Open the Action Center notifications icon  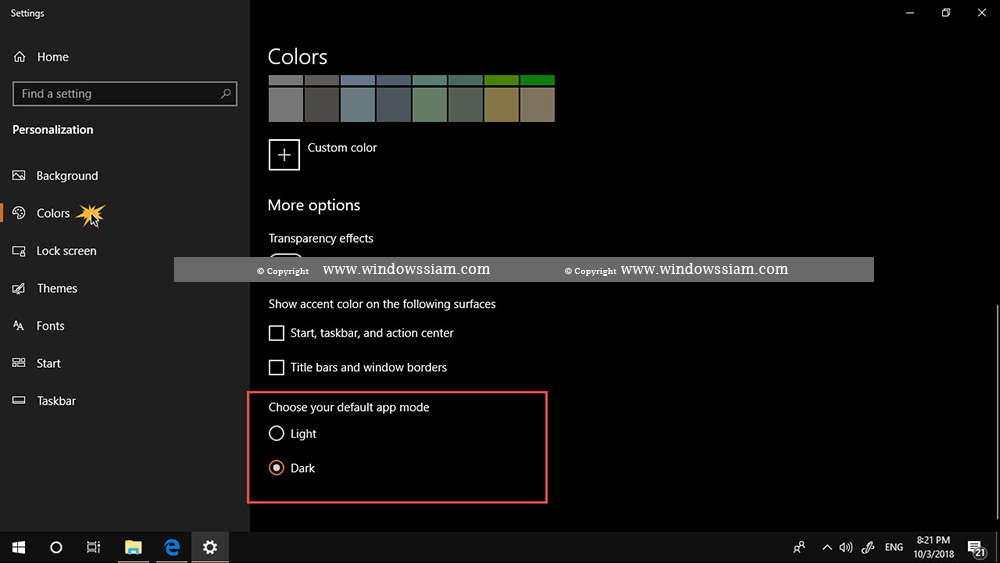click(976, 548)
